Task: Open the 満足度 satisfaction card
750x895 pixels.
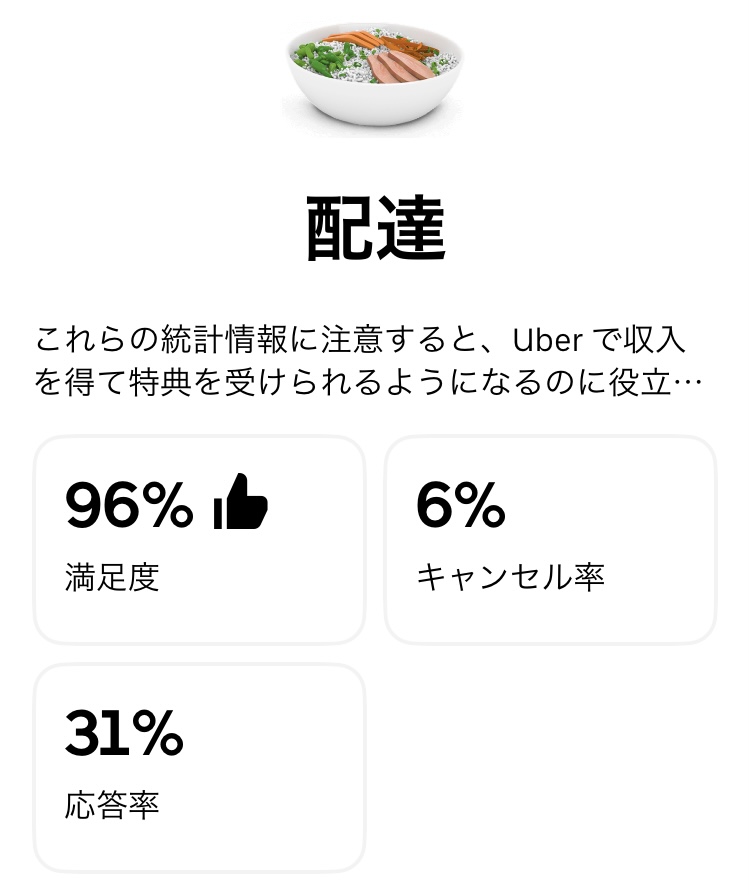Action: 200,539
